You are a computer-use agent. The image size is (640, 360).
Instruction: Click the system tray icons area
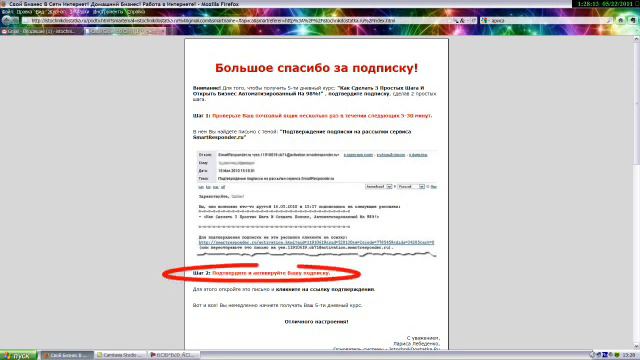coord(606,356)
